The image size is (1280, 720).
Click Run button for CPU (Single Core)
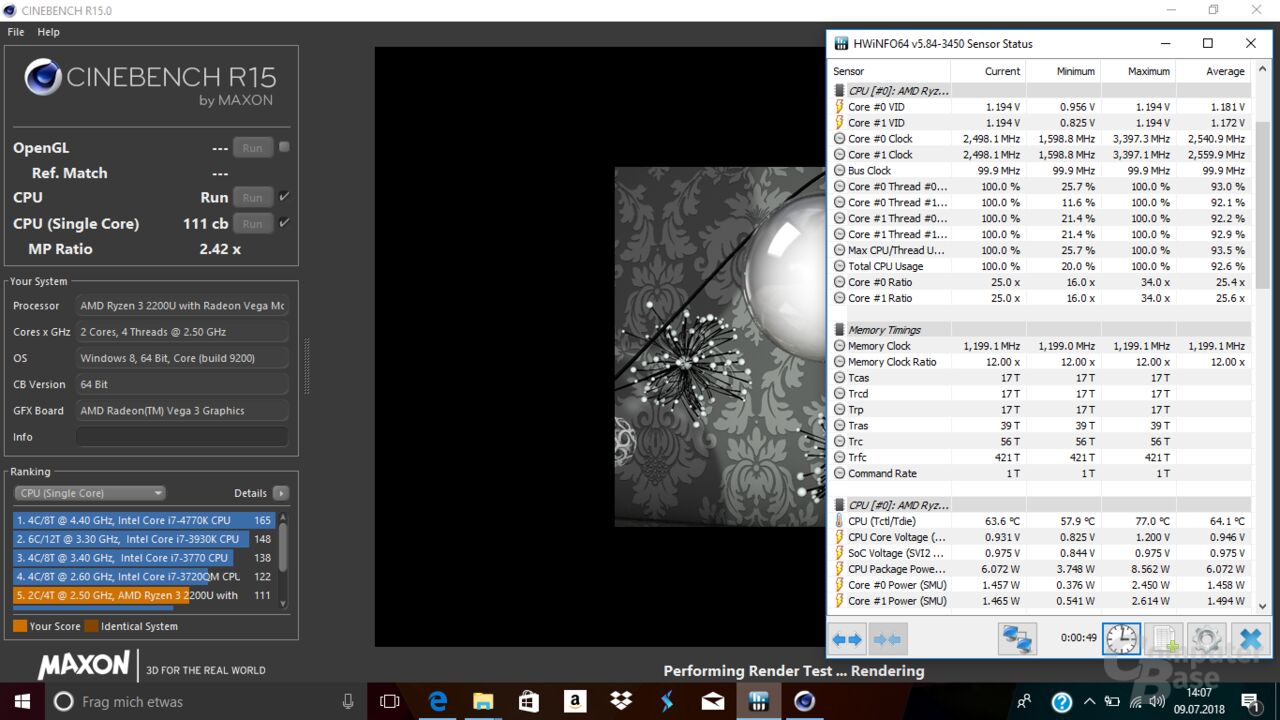coord(252,224)
